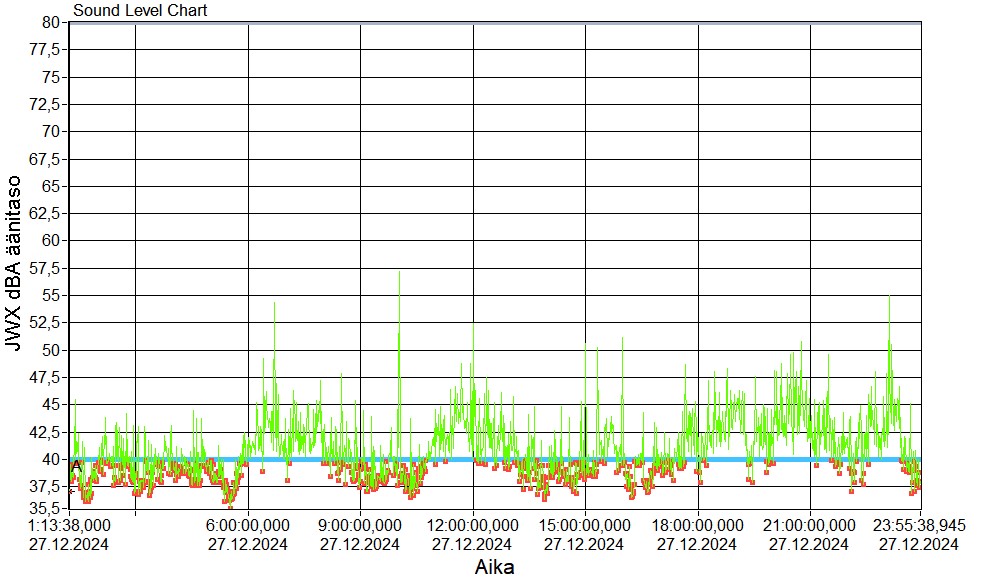The width and height of the screenshot is (990, 588).
Task: Click the "A" marker at chart's left edge
Action: [76, 466]
